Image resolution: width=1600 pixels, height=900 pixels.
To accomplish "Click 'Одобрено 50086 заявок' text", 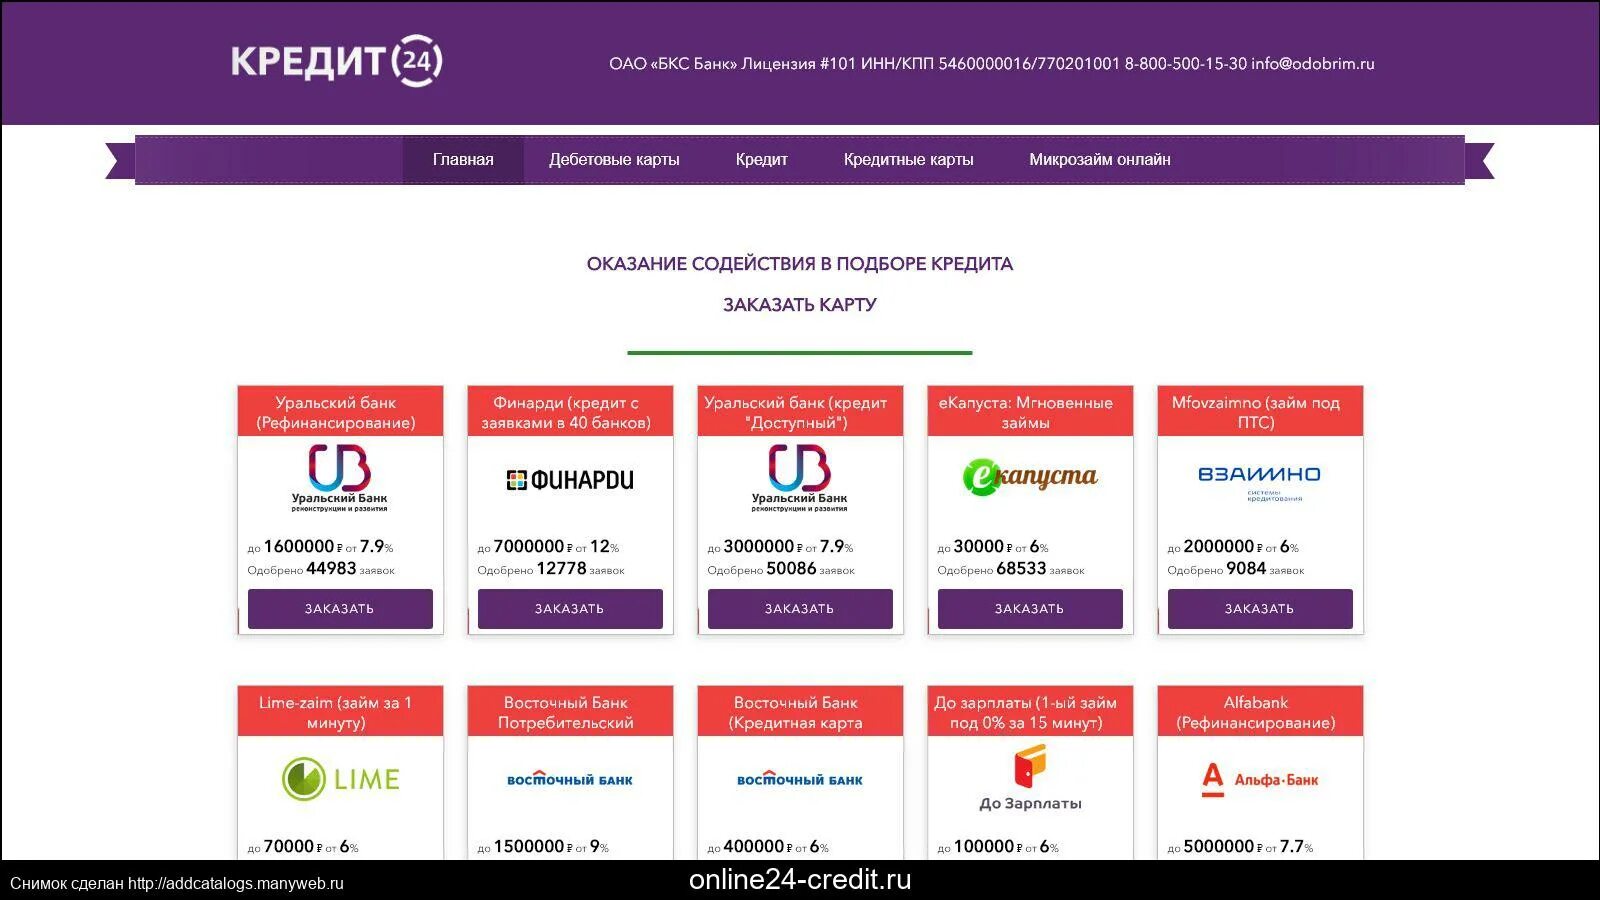I will (x=781, y=569).
